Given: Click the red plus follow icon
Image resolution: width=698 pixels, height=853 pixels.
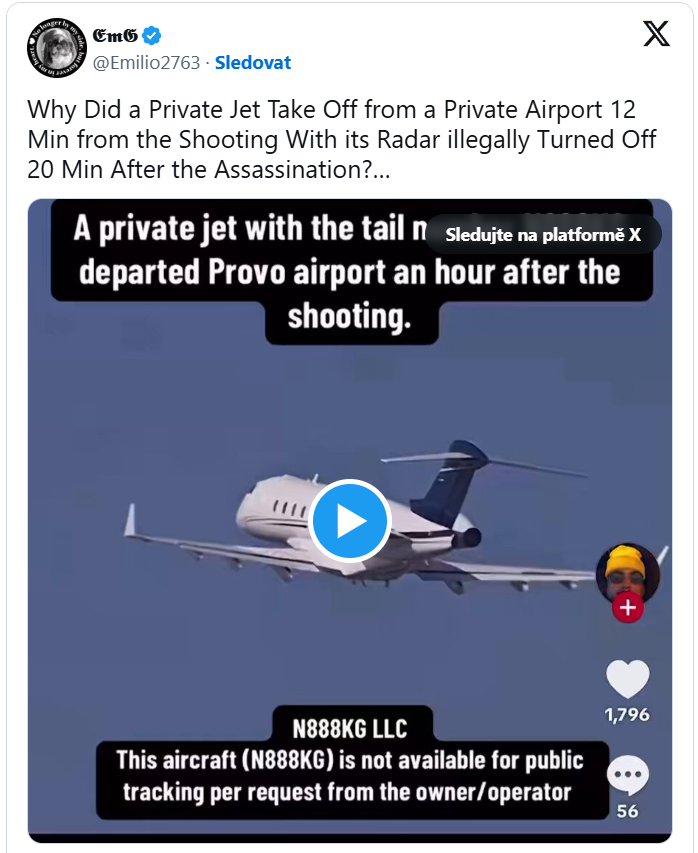Looking at the screenshot, I should pos(628,607).
